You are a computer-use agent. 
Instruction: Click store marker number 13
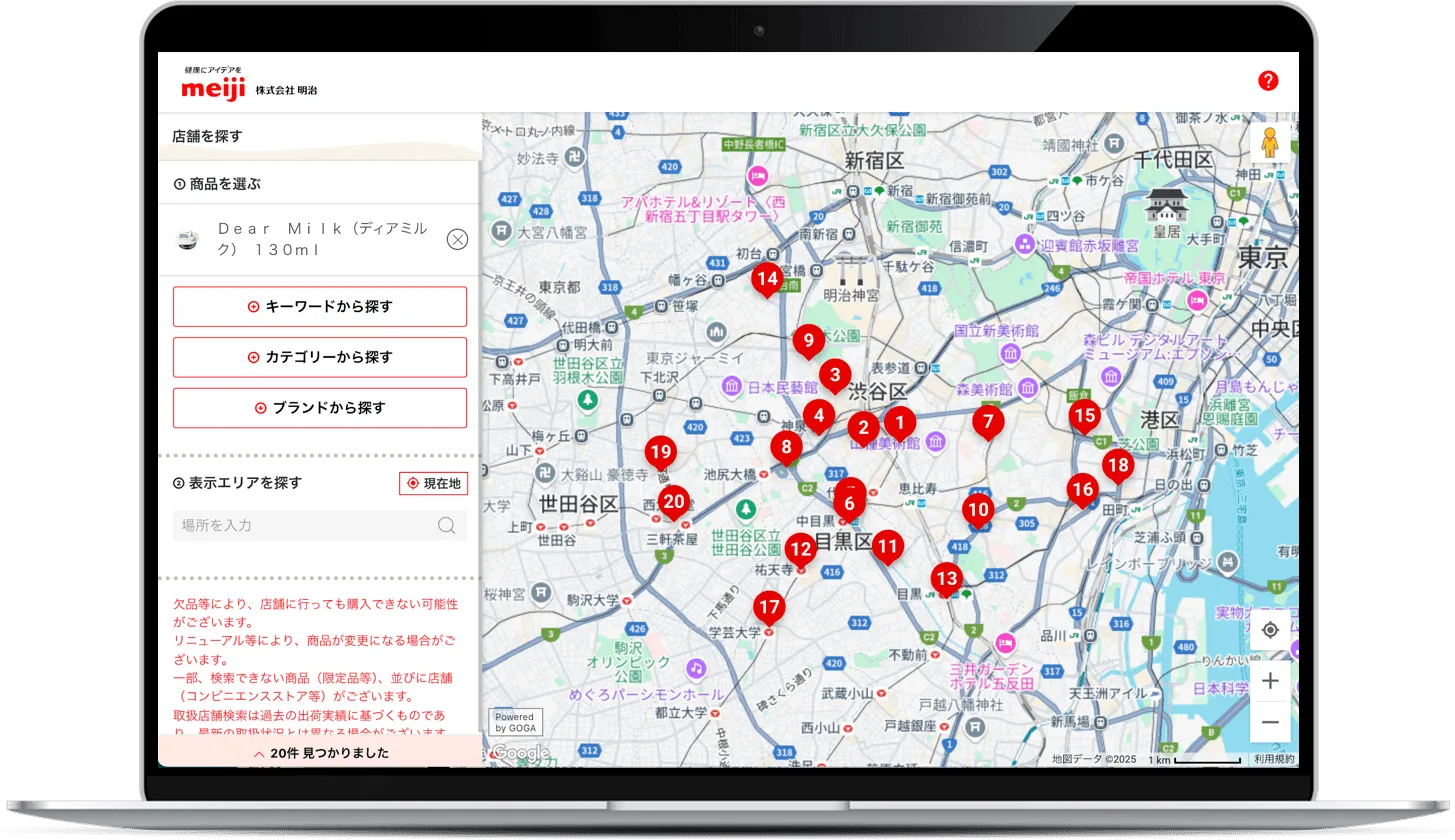[946, 579]
